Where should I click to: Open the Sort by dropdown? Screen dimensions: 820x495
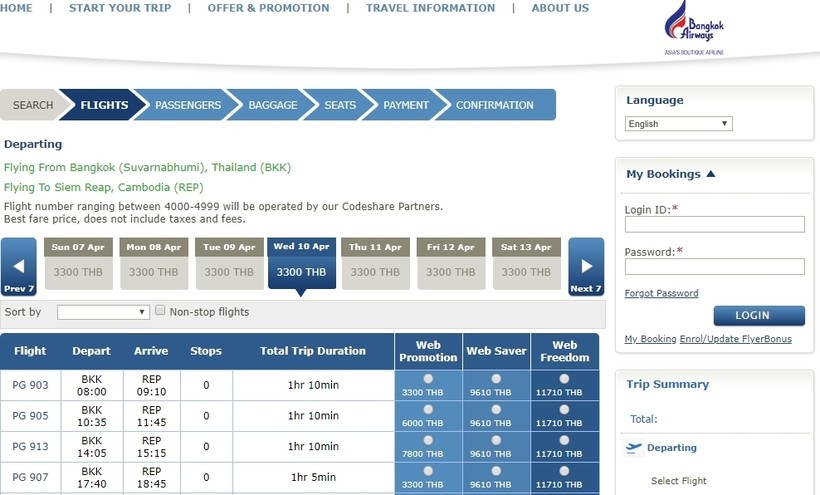[103, 312]
